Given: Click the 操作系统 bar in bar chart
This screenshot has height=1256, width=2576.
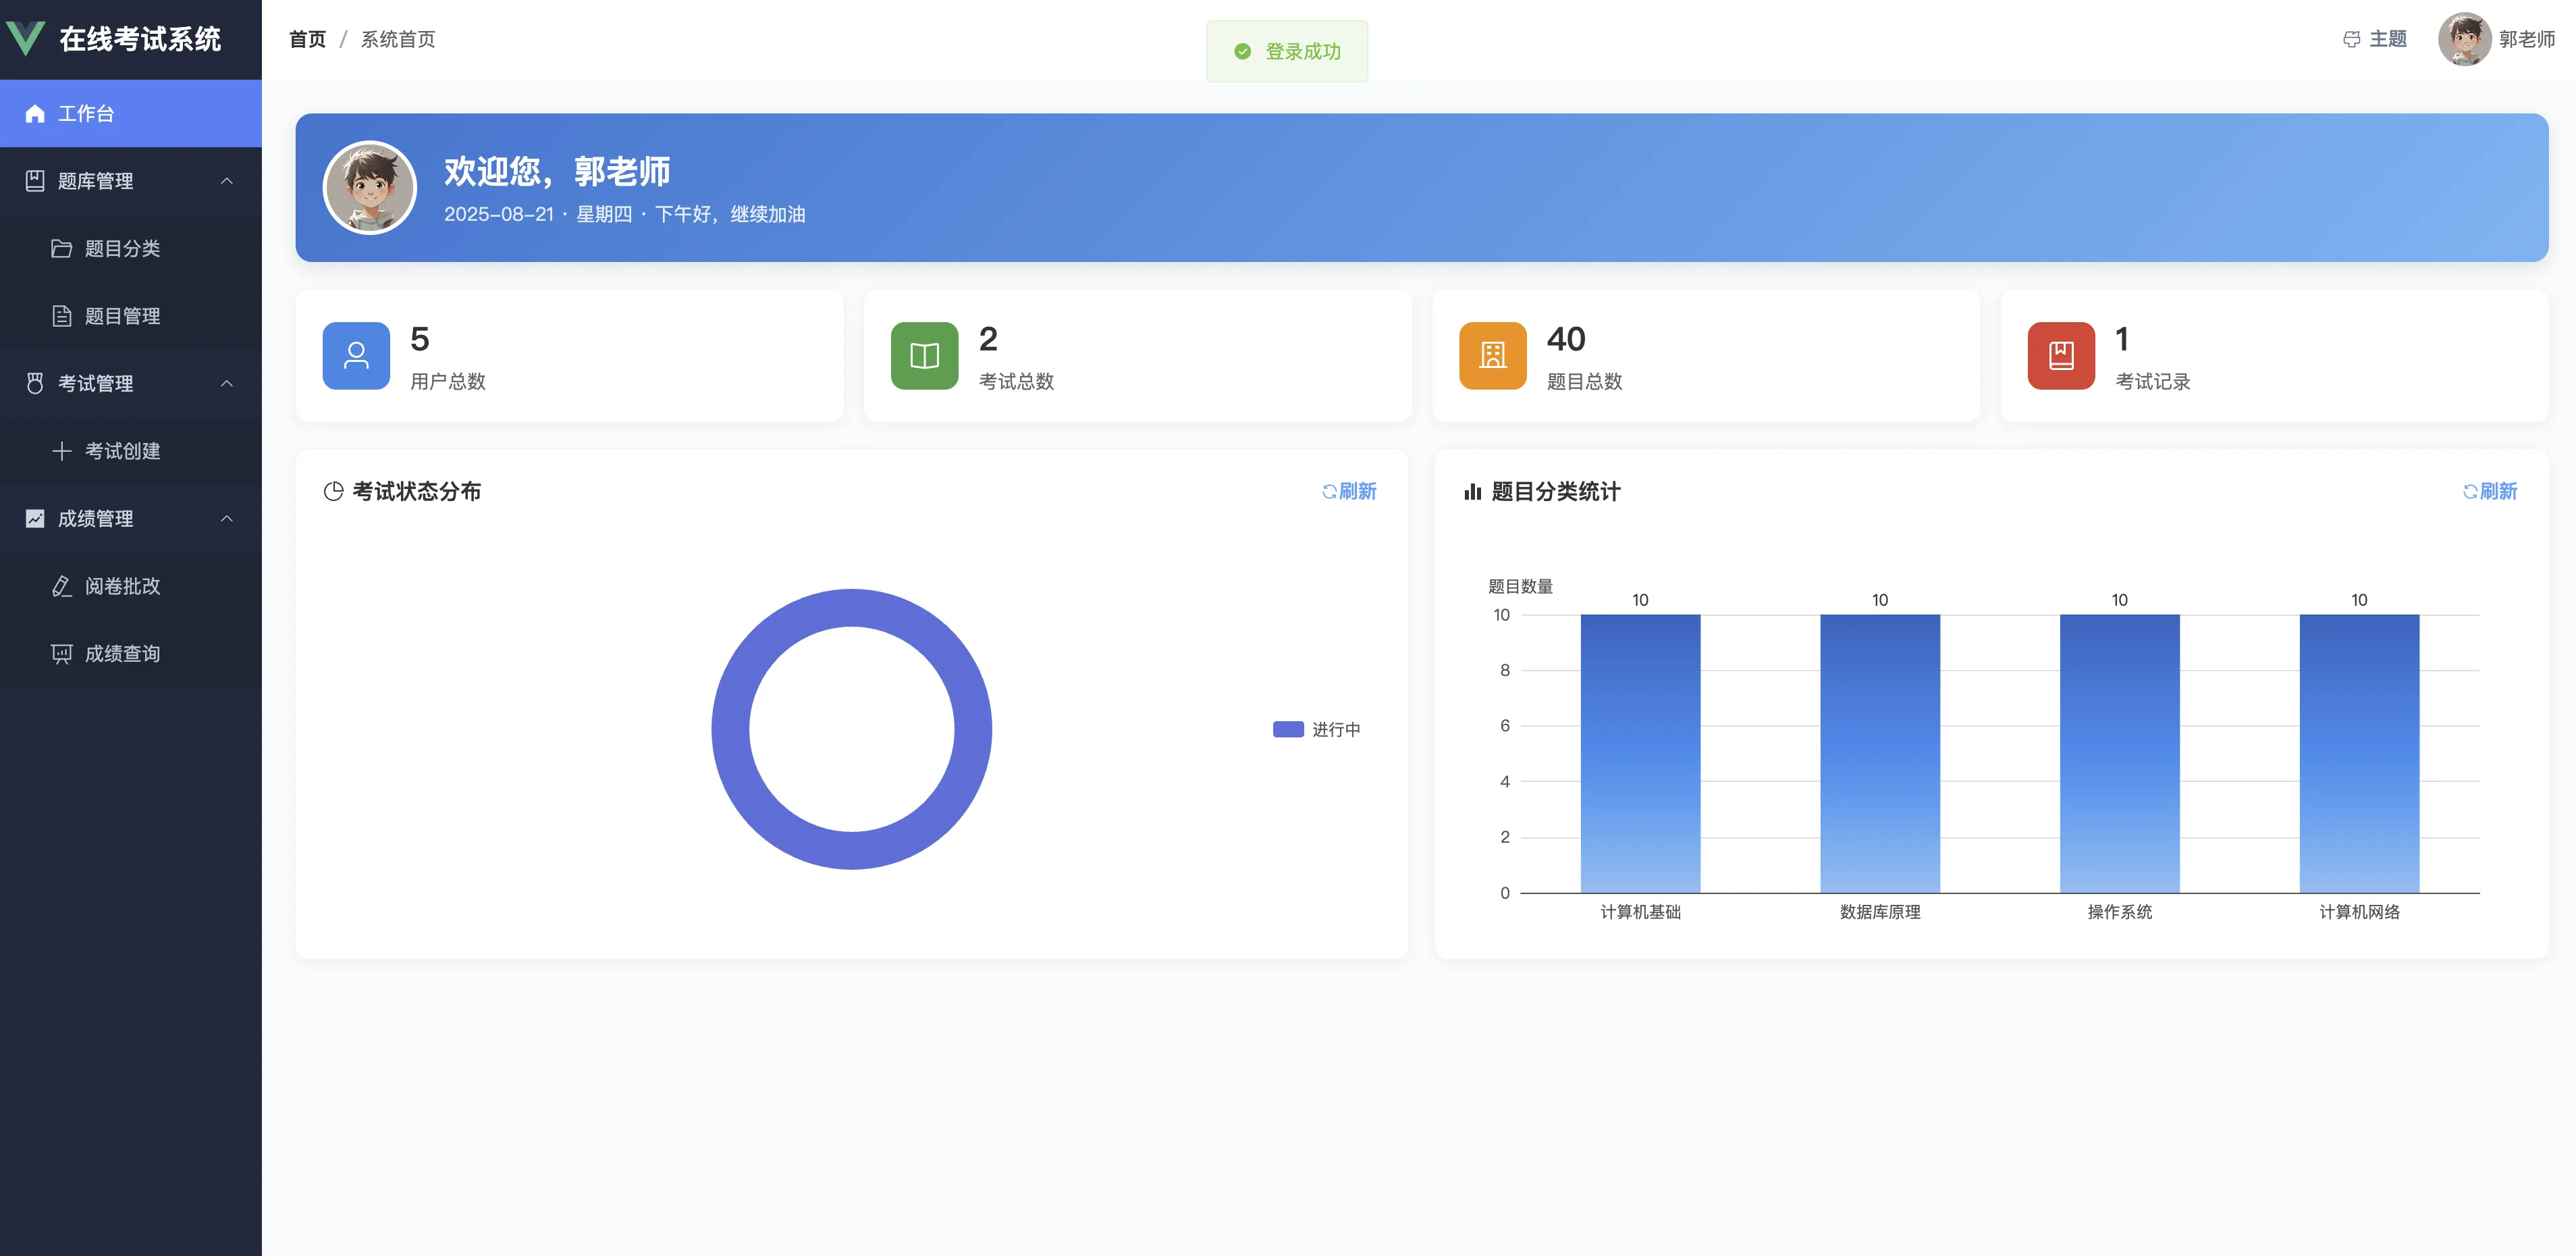Looking at the screenshot, I should (x=2119, y=752).
